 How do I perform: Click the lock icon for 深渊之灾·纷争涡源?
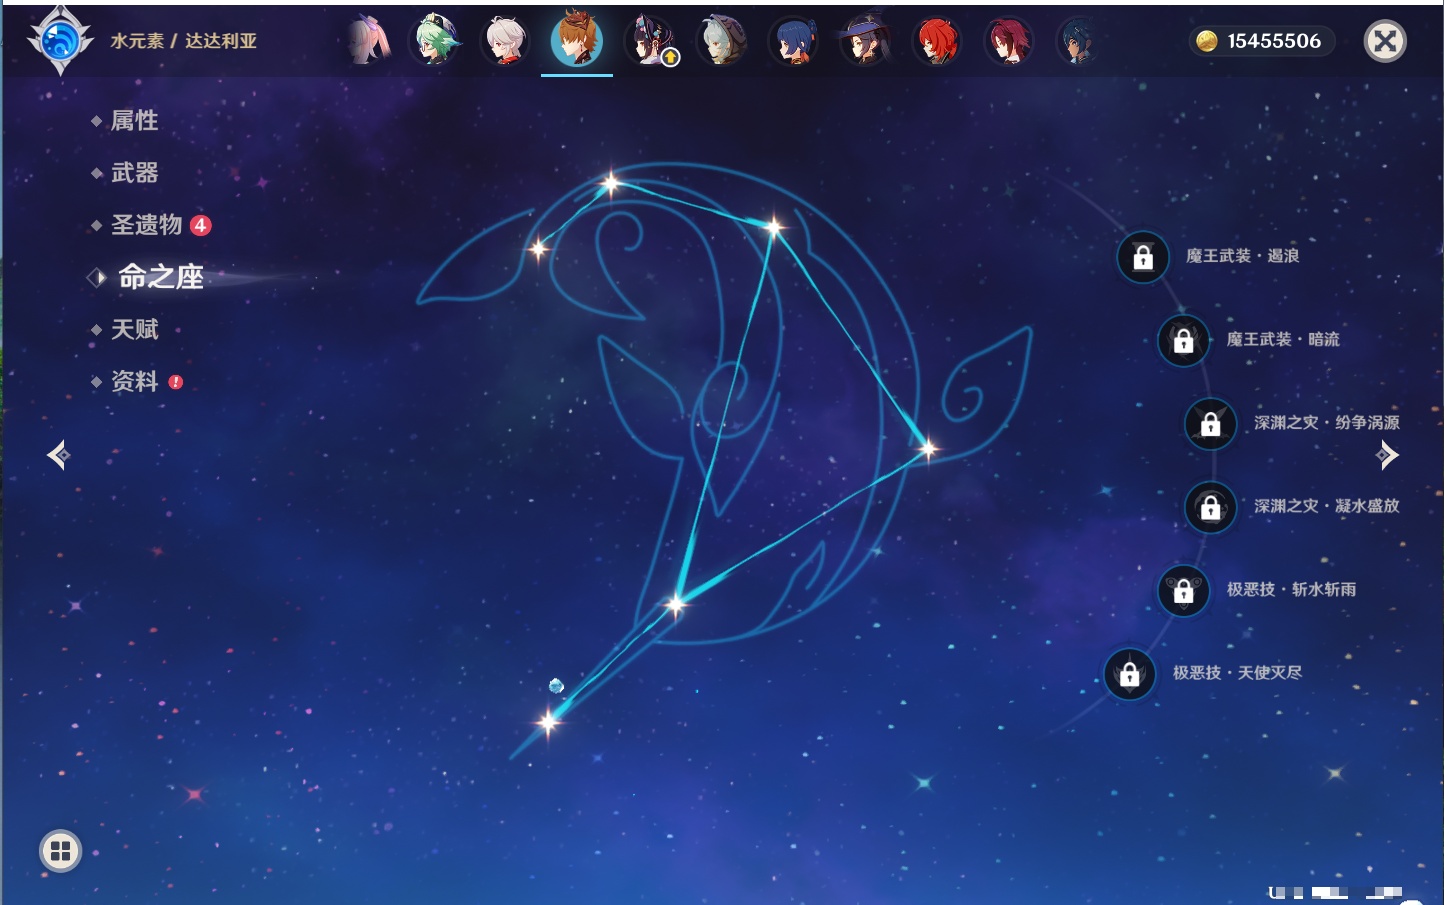(x=1210, y=424)
